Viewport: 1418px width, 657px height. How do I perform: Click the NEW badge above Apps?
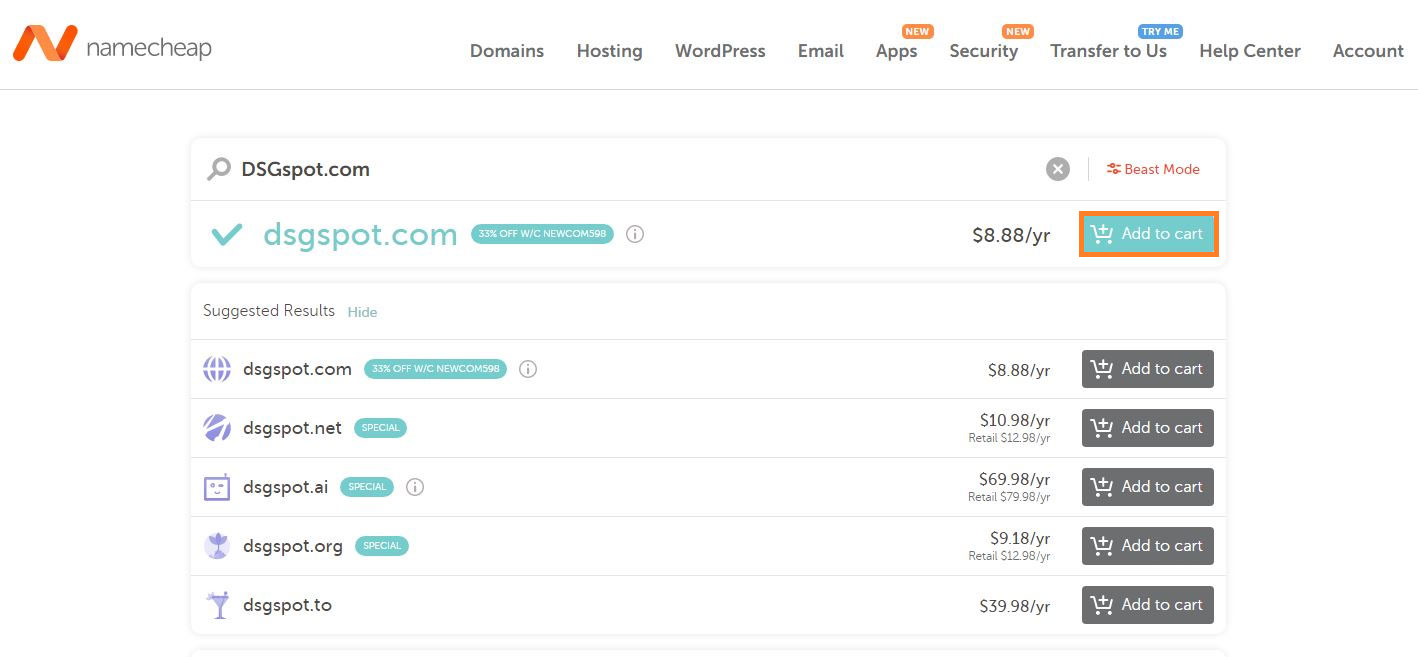point(917,31)
